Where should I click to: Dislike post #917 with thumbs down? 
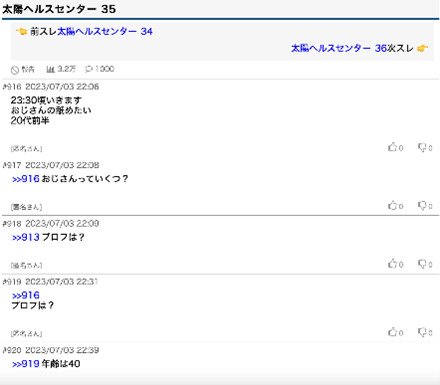(x=422, y=206)
